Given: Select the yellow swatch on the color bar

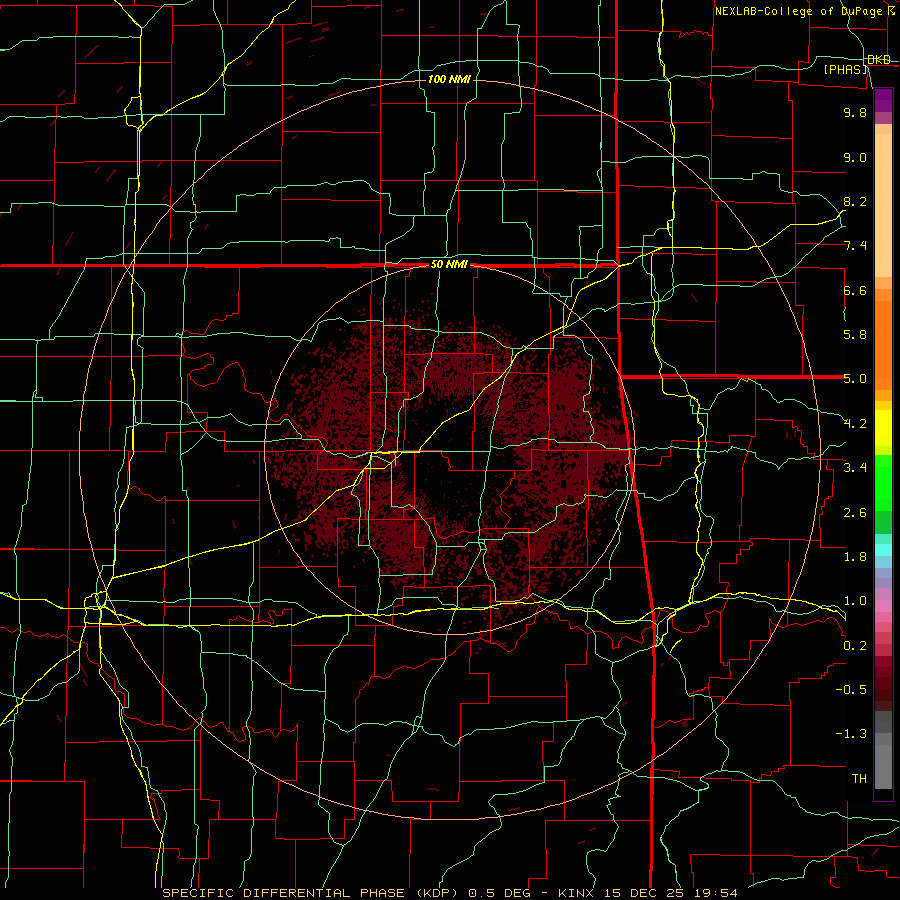Looking at the screenshot, I should (883, 428).
